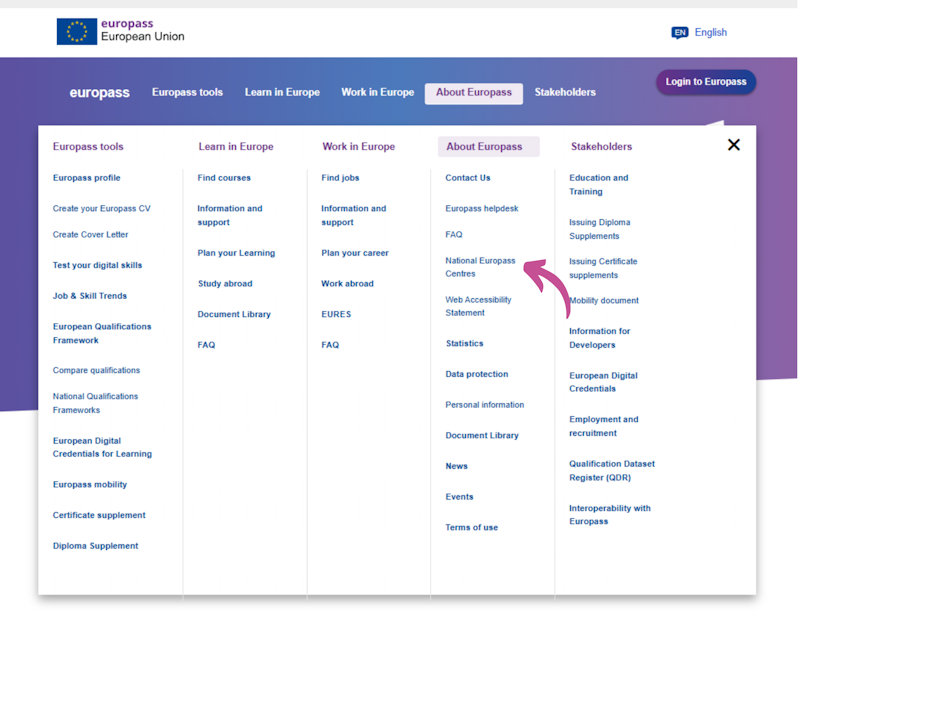The height and width of the screenshot is (709, 945).
Task: Click Compare qualifications link
Action: (96, 370)
